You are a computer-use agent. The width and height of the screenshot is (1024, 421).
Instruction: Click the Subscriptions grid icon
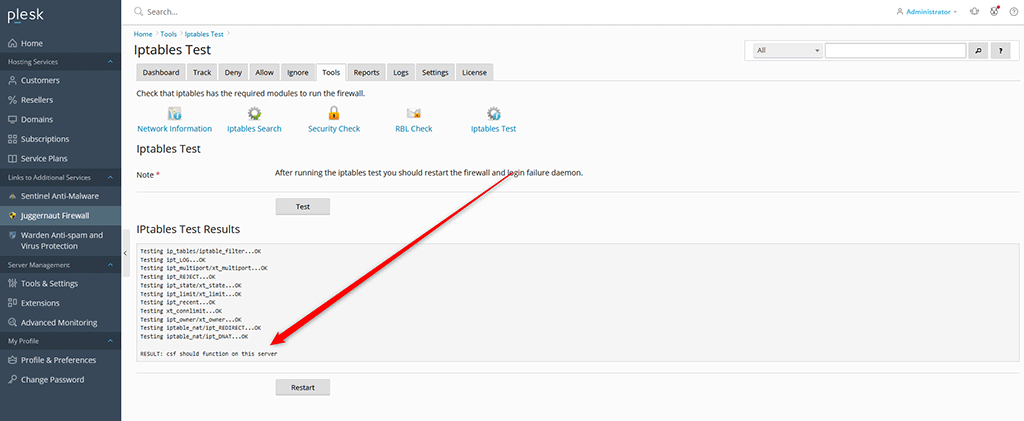pos(12,139)
